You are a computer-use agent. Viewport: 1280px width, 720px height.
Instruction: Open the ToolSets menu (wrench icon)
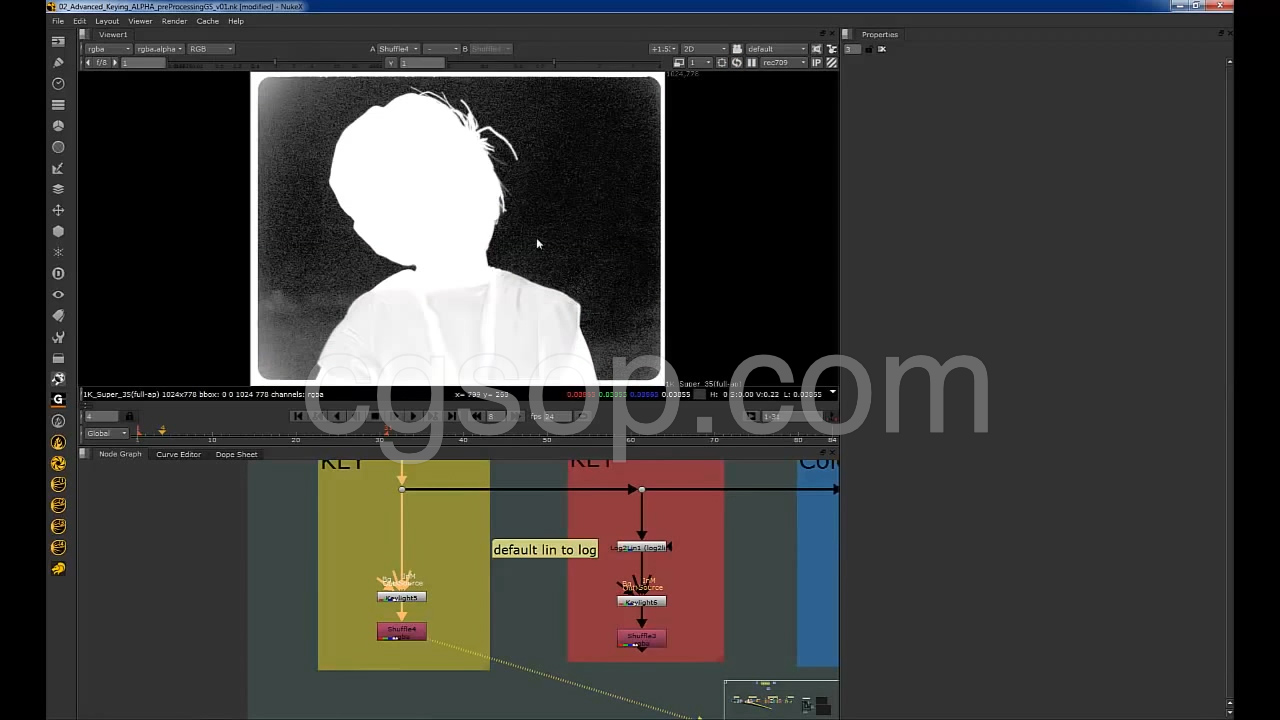click(58, 337)
